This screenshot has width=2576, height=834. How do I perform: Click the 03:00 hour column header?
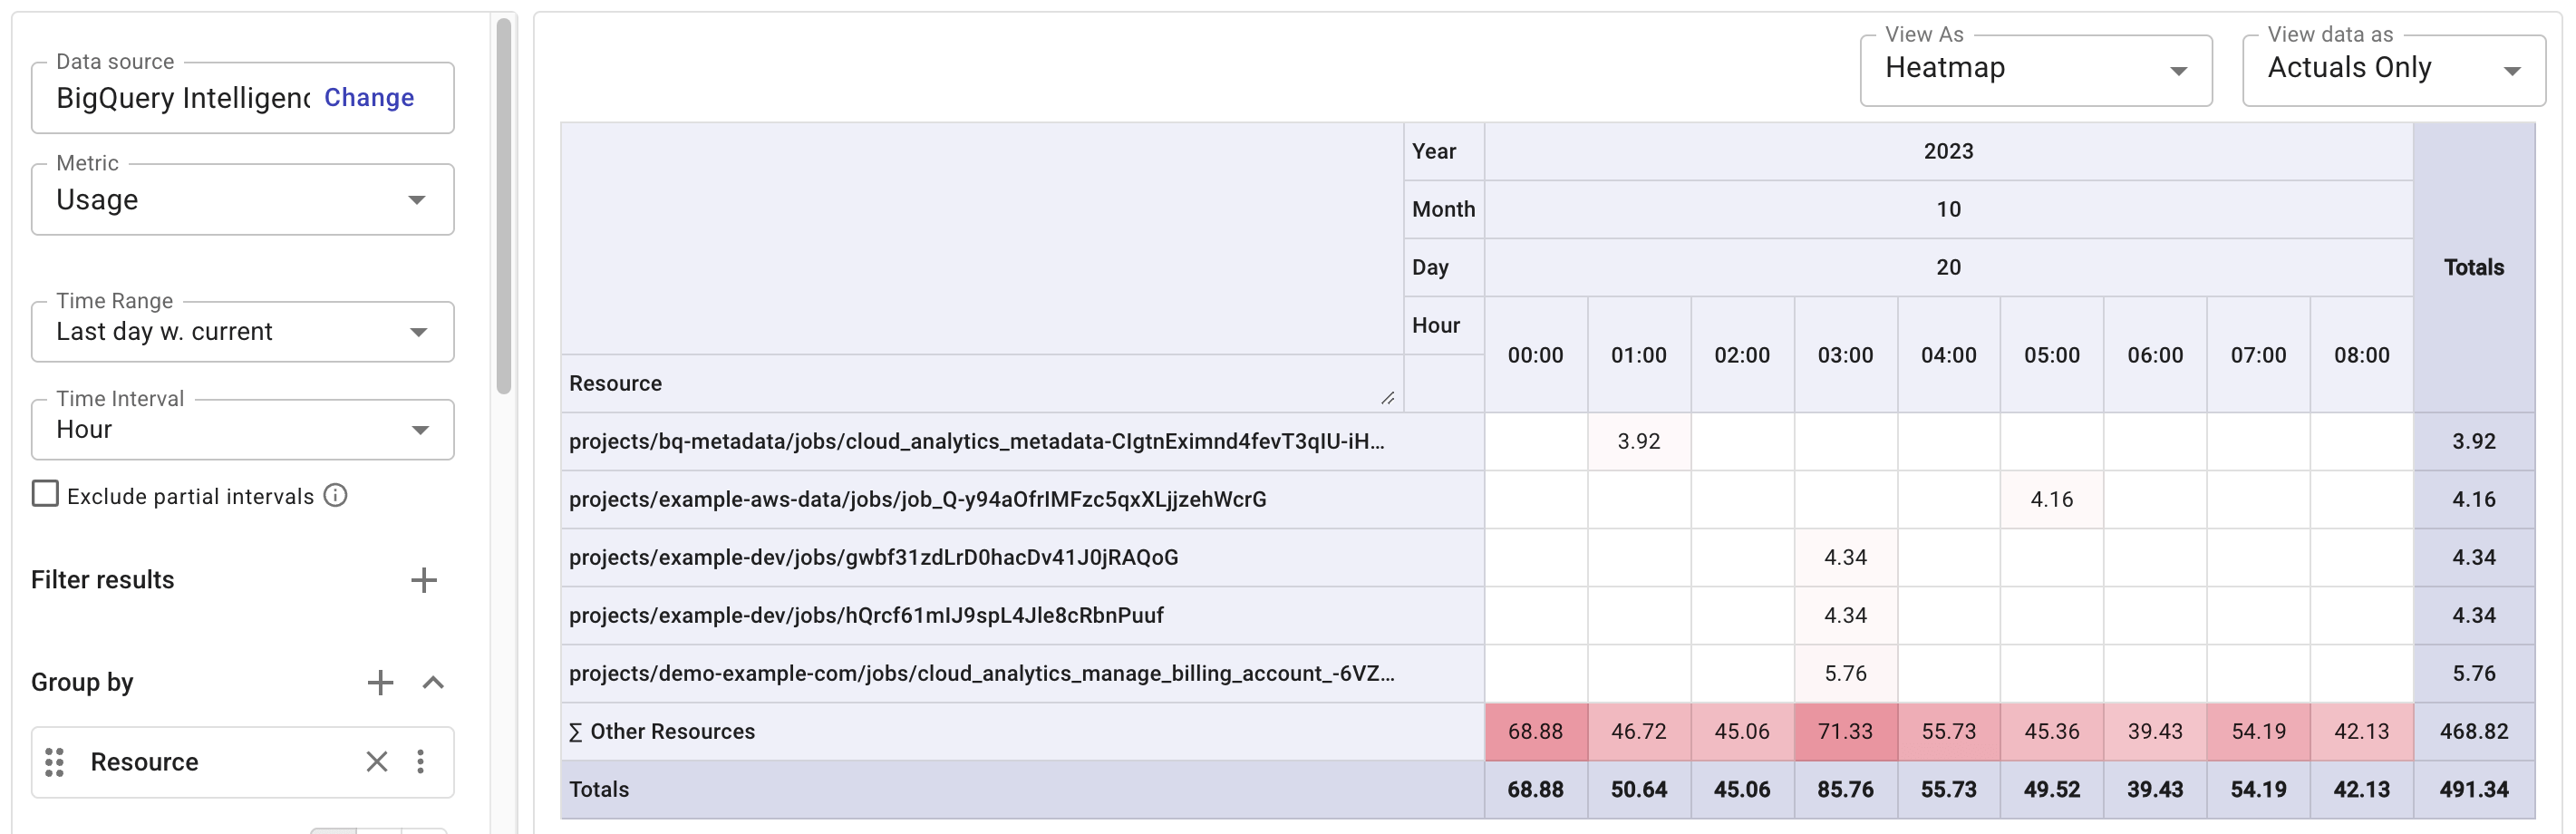click(1844, 355)
